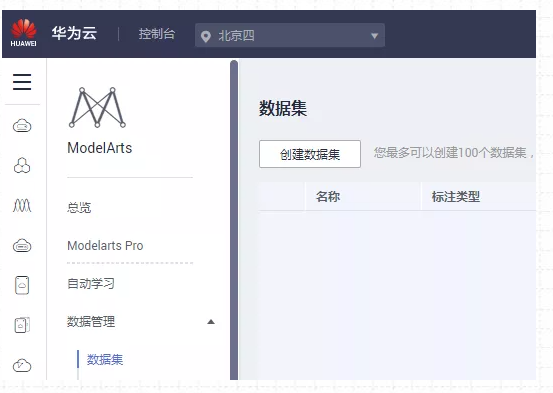Click the 名称 column header
553x393 pixels.
pos(328,196)
